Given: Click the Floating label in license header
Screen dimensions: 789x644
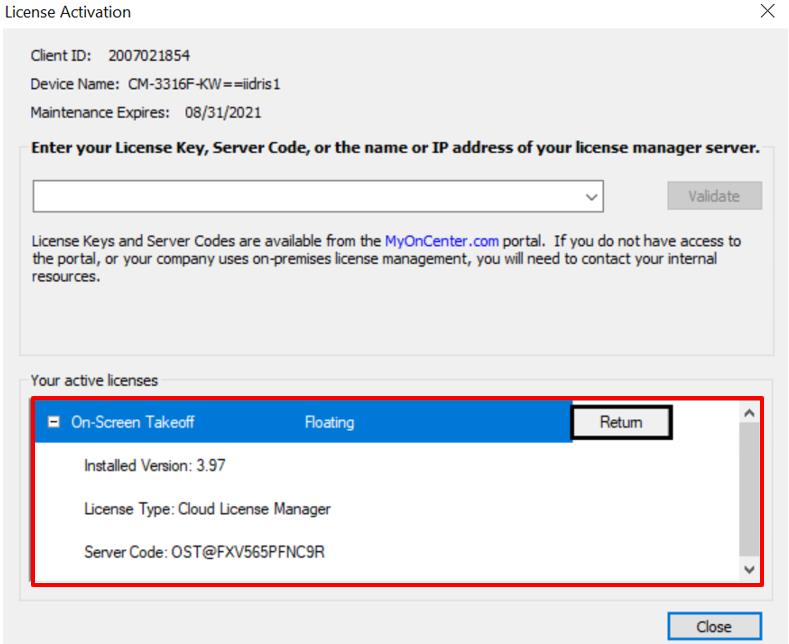Looking at the screenshot, I should coord(329,423).
